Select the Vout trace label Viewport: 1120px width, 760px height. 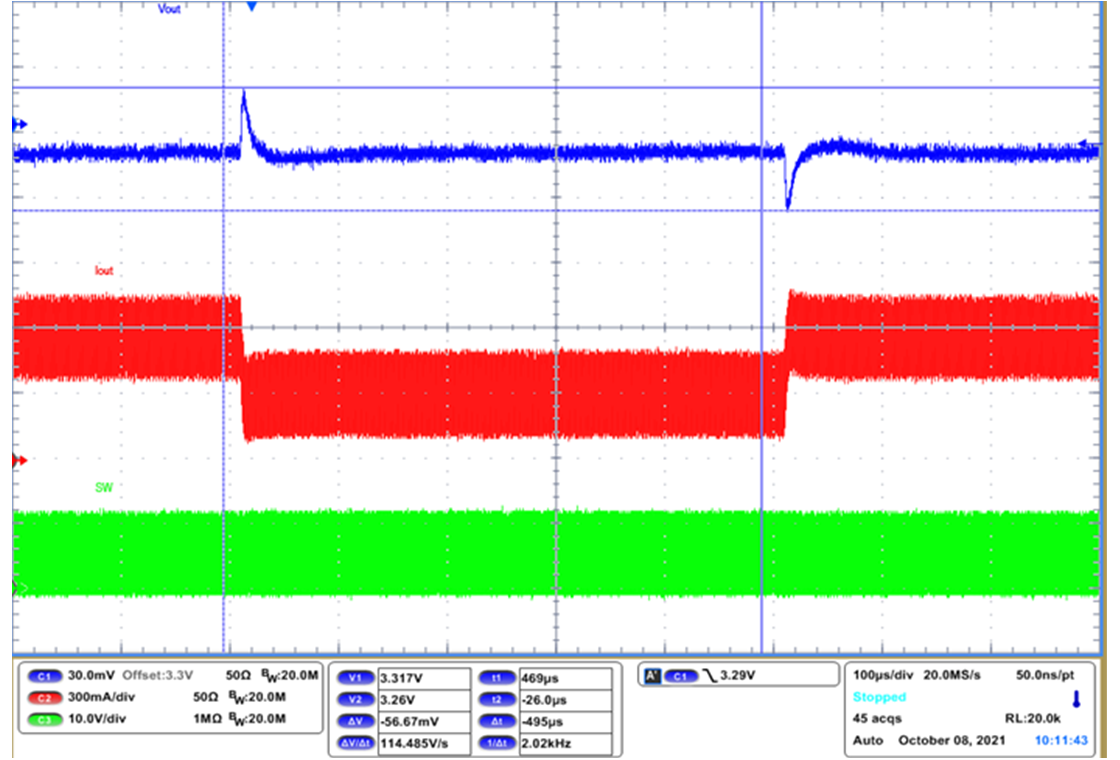[x=168, y=9]
